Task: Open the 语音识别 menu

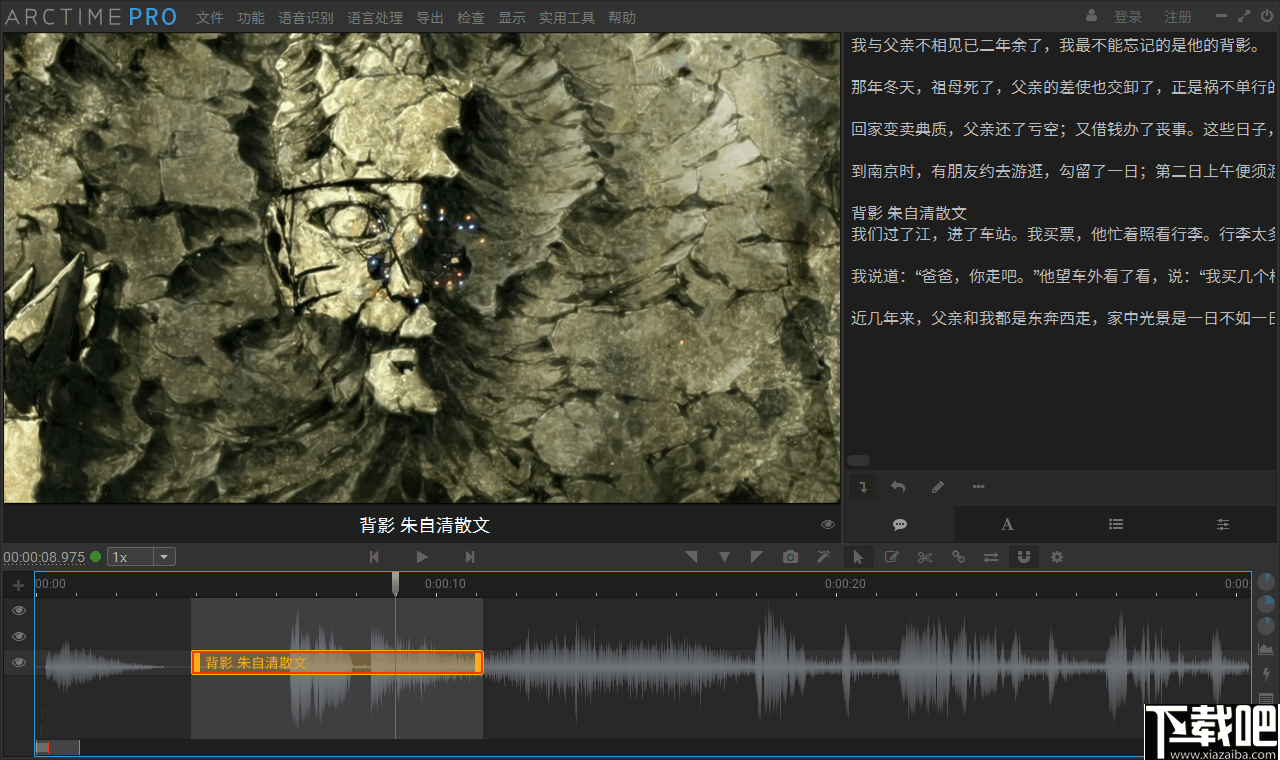Action: coord(306,17)
